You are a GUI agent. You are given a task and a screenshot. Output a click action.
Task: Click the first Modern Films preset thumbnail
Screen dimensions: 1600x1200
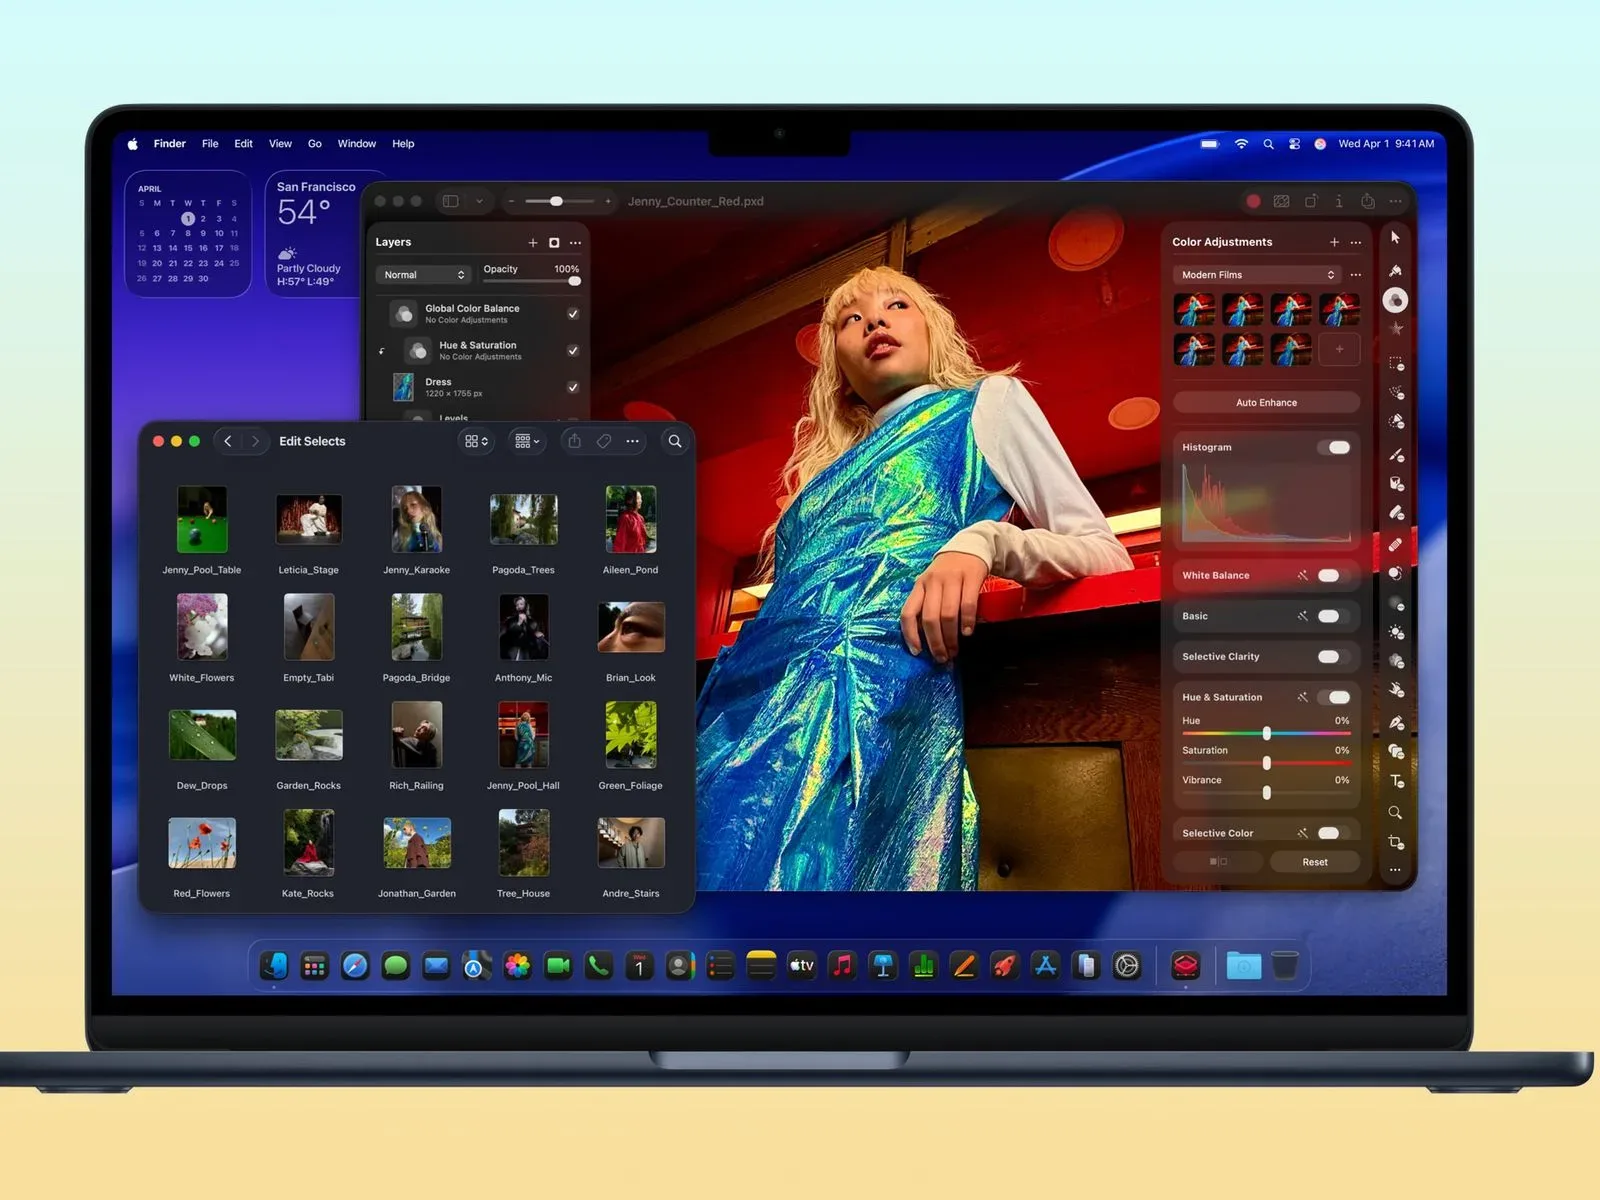point(1194,310)
